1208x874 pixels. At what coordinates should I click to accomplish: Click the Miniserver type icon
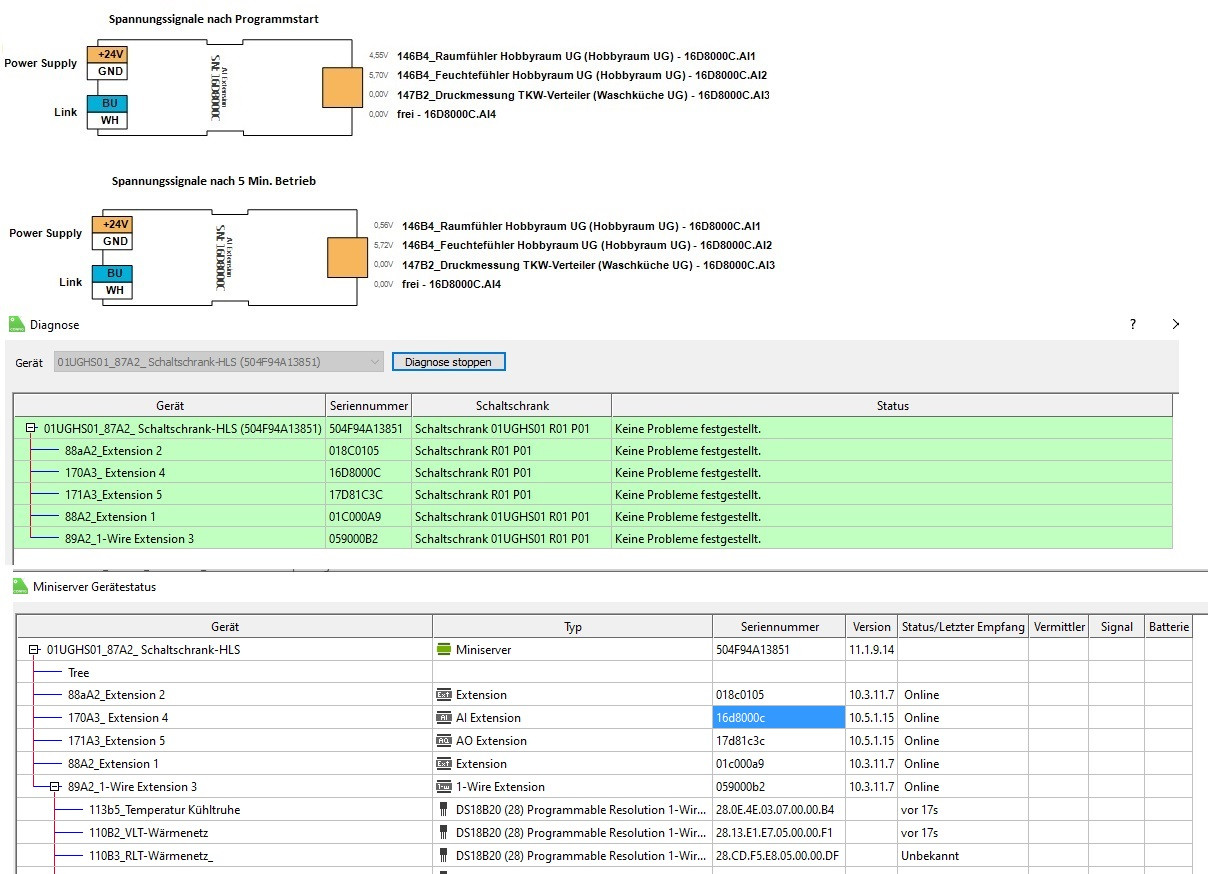coord(444,650)
